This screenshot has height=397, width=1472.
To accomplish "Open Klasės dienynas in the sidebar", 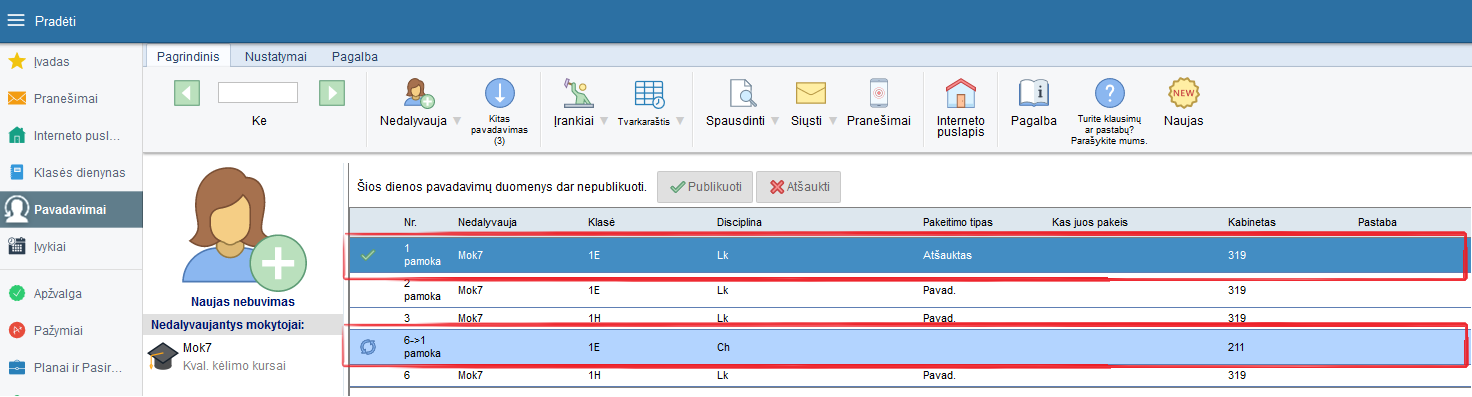I will coord(71,172).
